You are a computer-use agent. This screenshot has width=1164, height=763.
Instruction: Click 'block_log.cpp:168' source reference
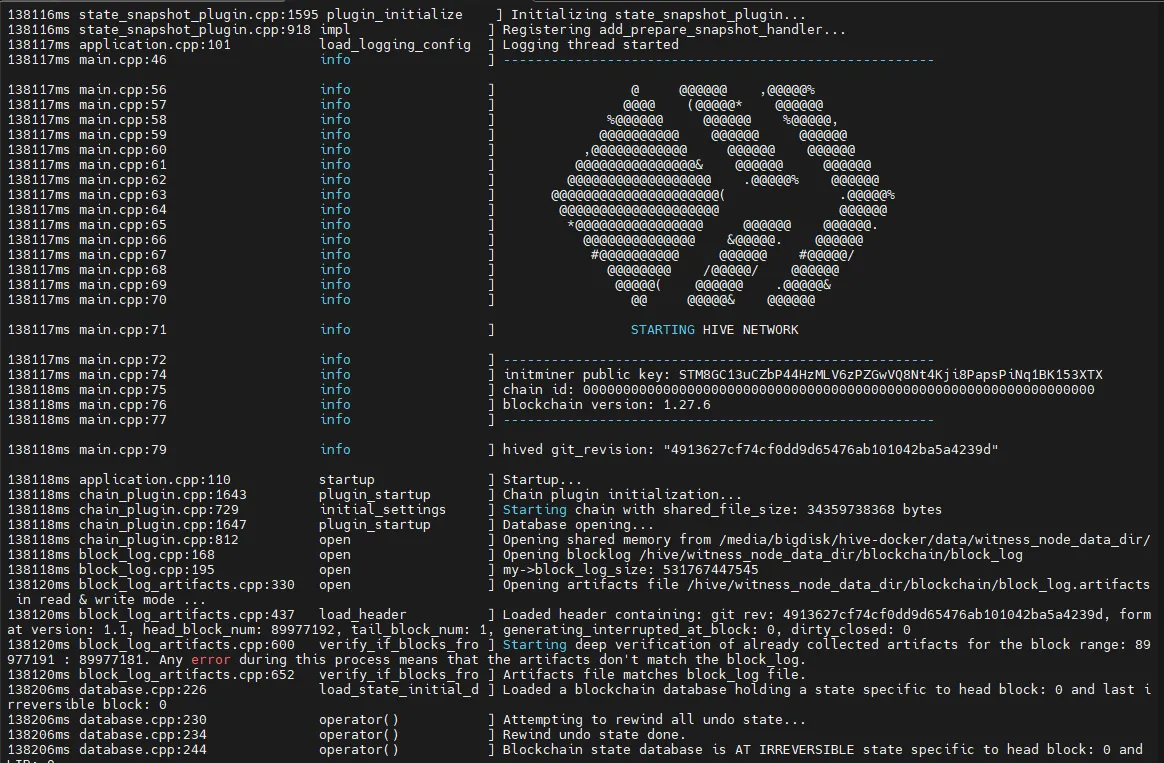146,554
